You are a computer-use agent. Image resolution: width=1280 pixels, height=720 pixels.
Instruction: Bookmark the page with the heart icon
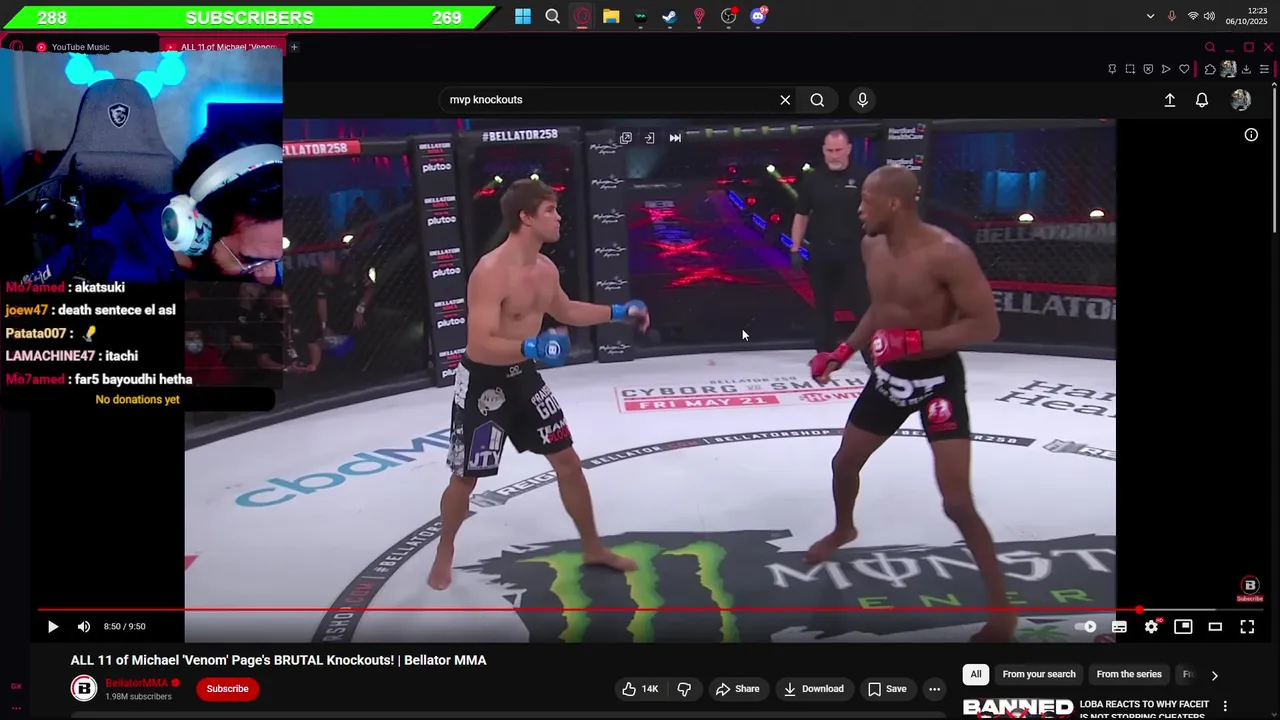pos(1184,69)
